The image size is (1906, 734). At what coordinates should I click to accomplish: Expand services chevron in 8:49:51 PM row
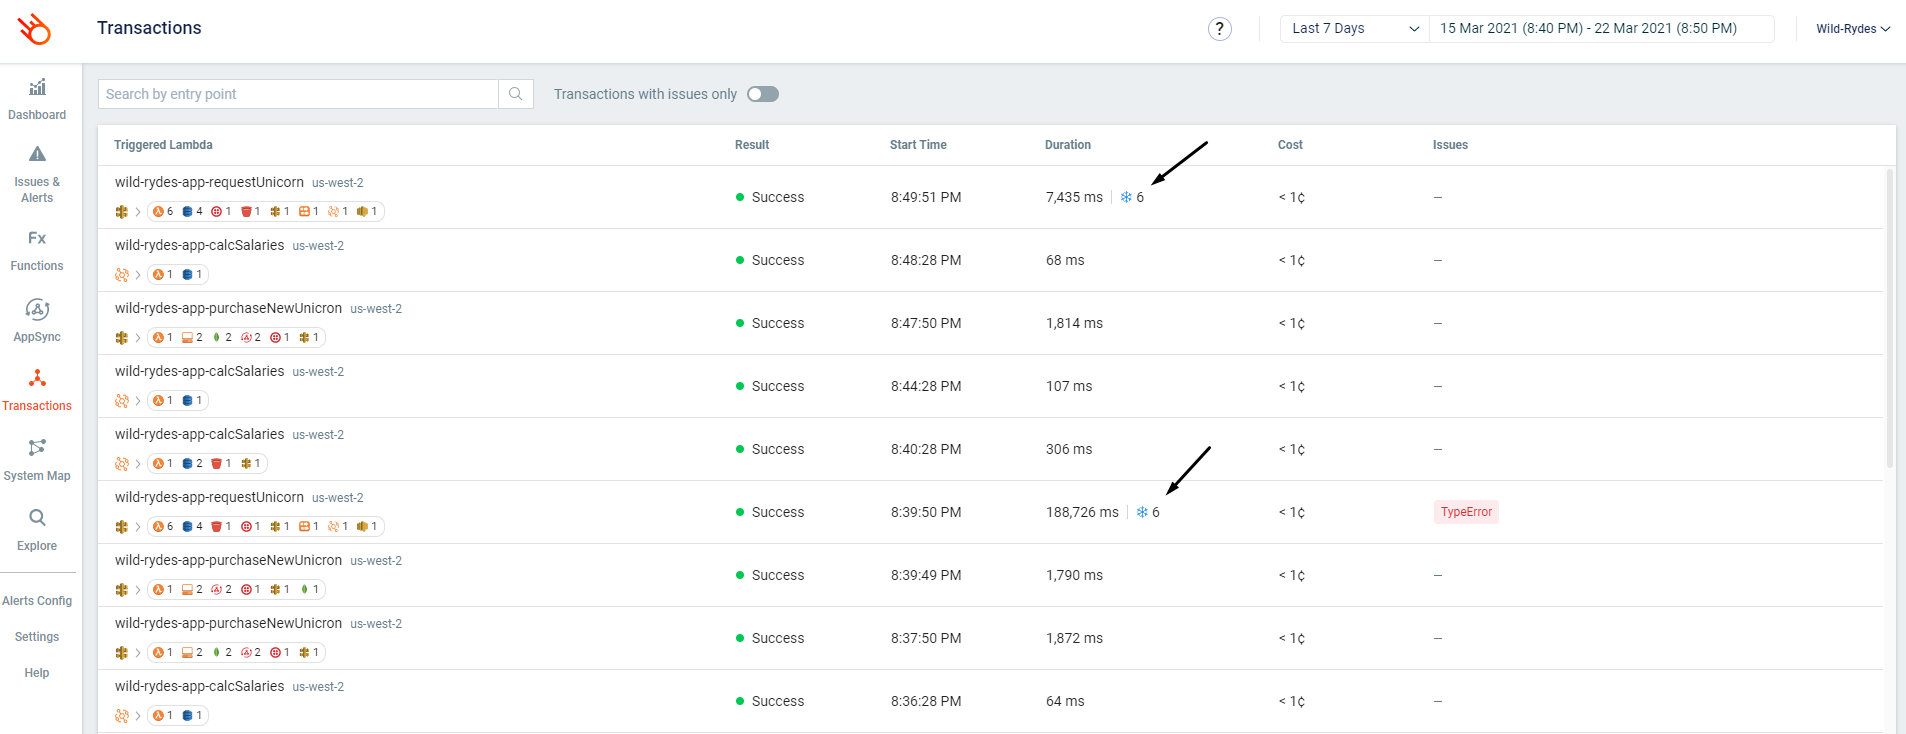(x=138, y=212)
